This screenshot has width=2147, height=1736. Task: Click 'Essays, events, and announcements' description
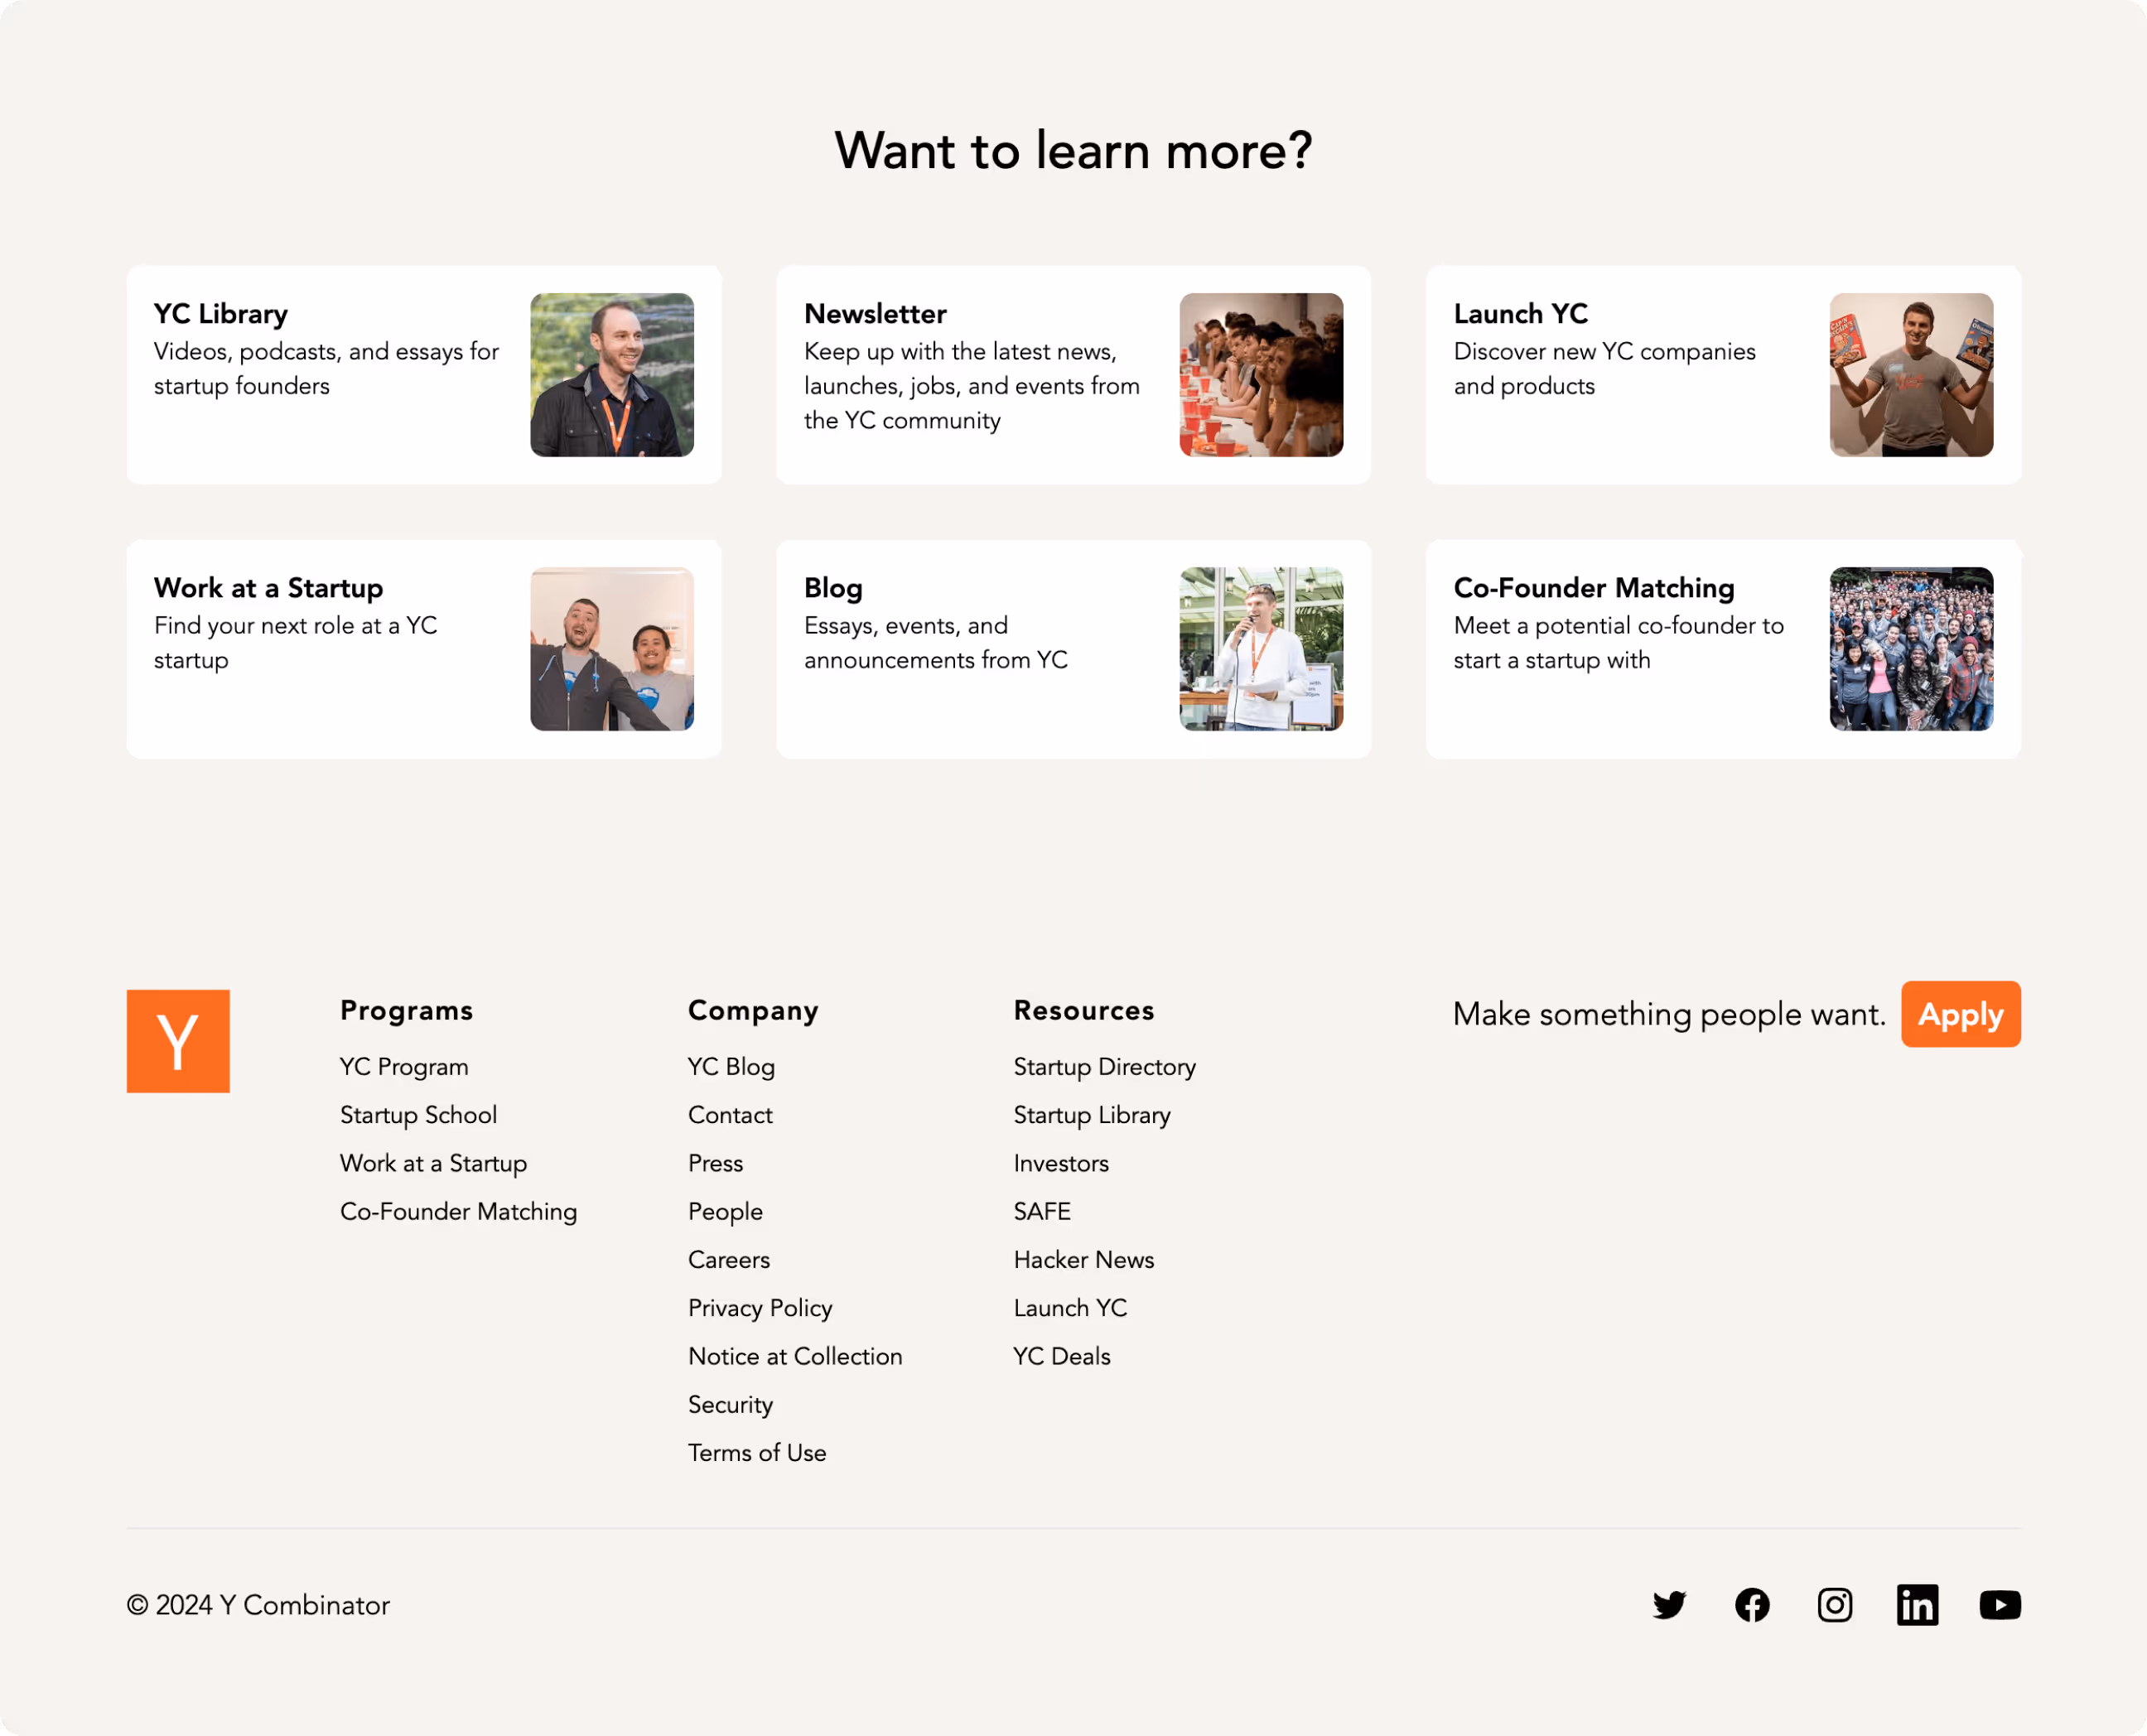tap(935, 643)
